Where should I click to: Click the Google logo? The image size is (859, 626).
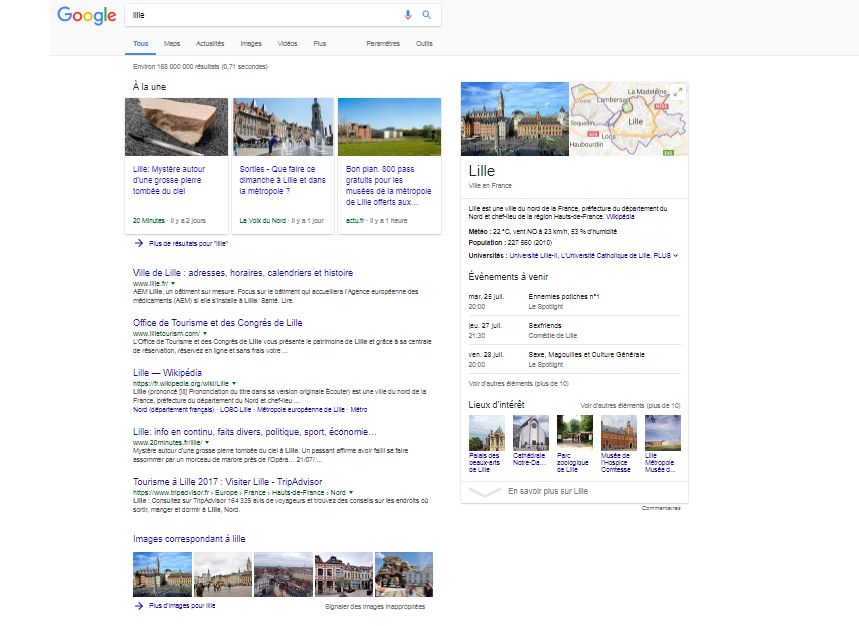[x=87, y=15]
